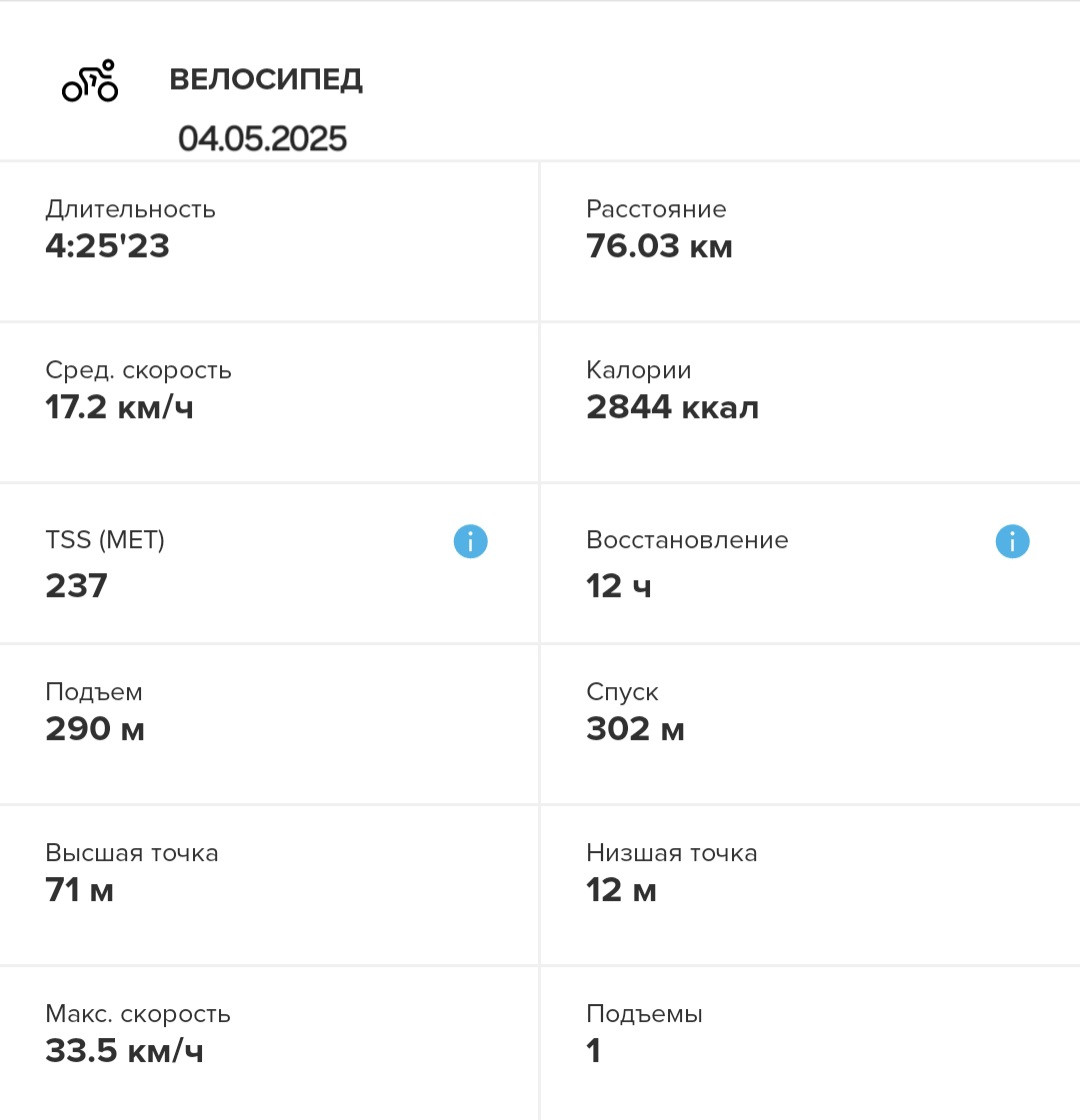Select the Расстояние 76.03 км cell

click(x=811, y=241)
